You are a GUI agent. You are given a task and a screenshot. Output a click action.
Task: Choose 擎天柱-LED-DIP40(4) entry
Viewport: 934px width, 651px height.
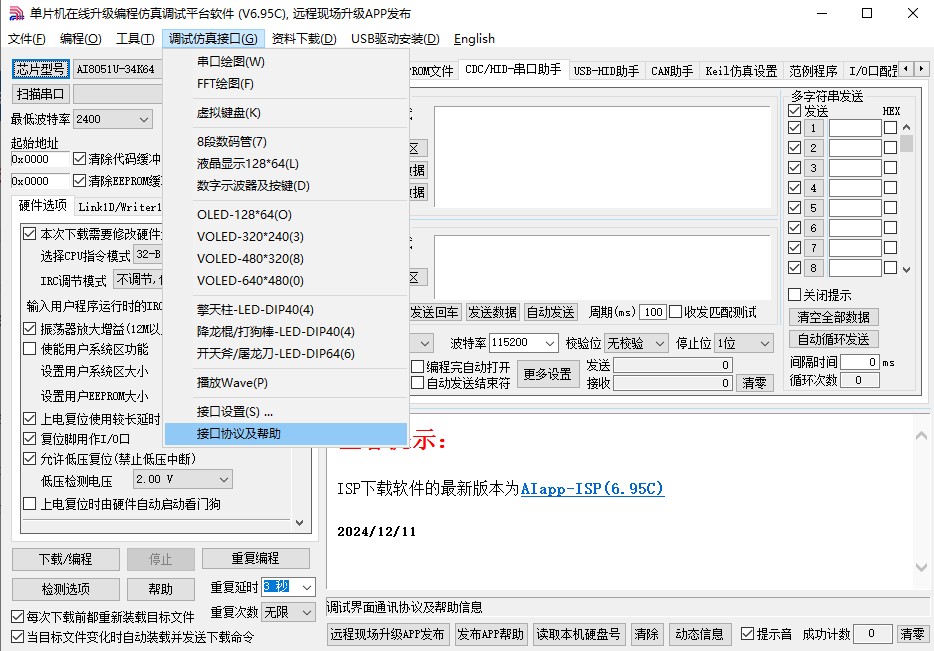coord(286,310)
